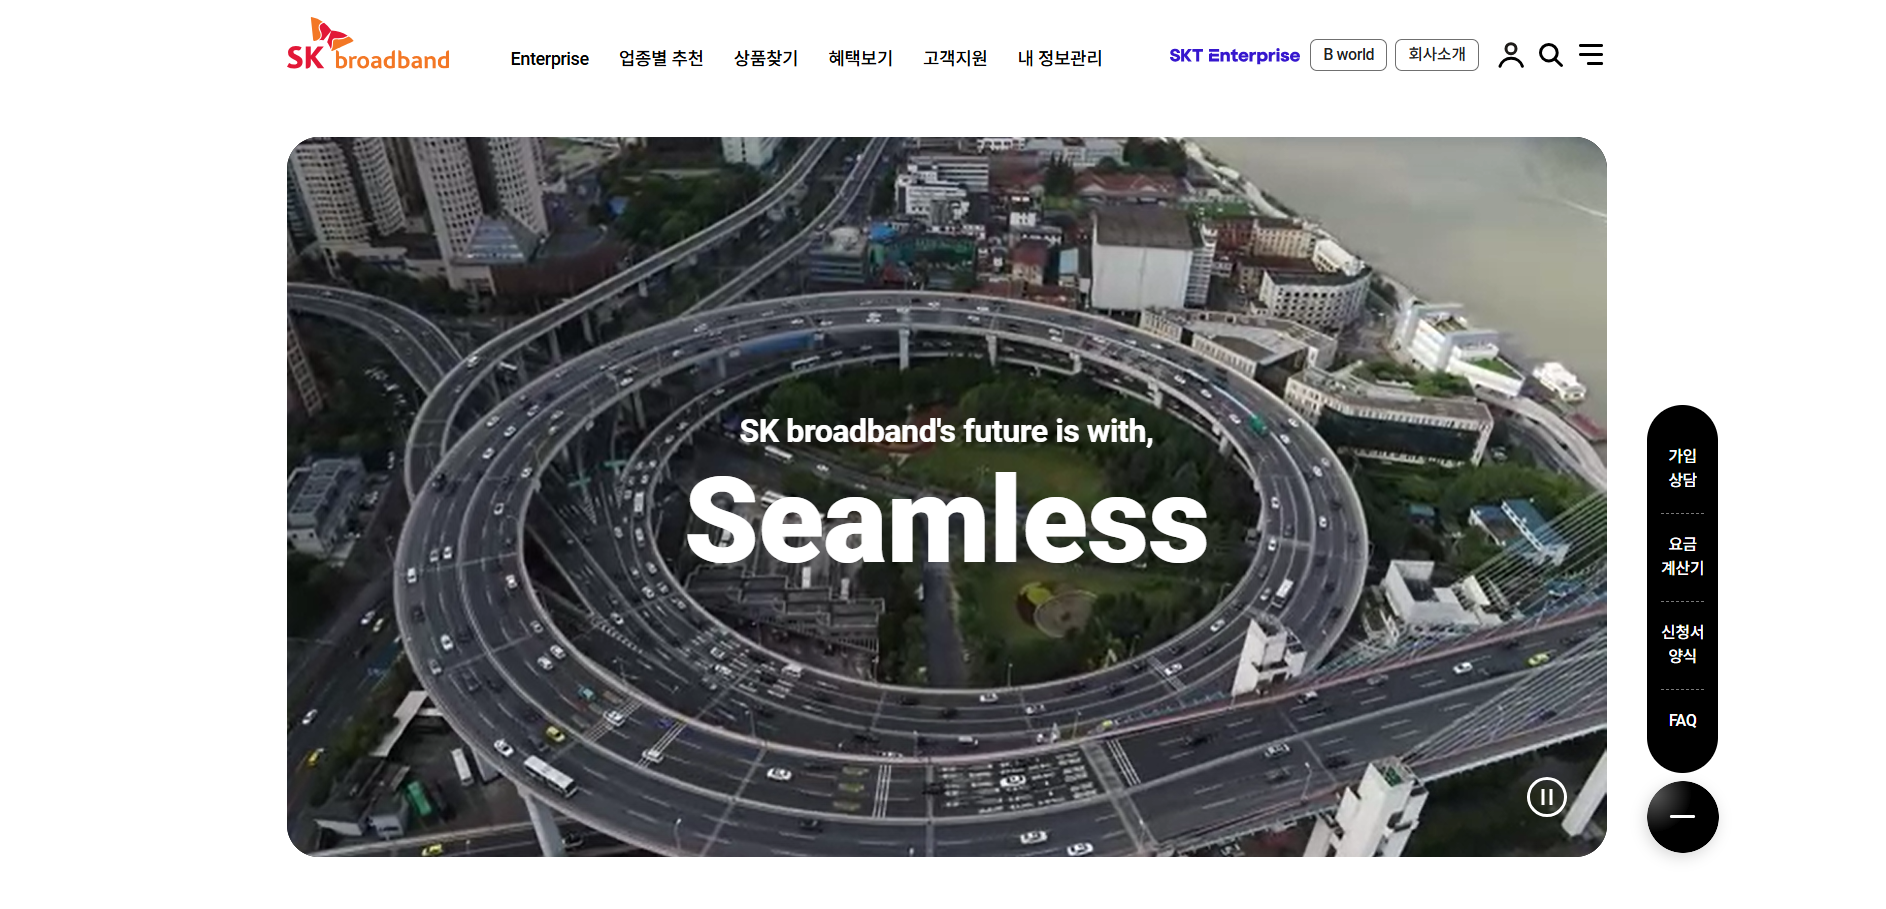
Task: Open the user account profile icon
Action: 1510,55
